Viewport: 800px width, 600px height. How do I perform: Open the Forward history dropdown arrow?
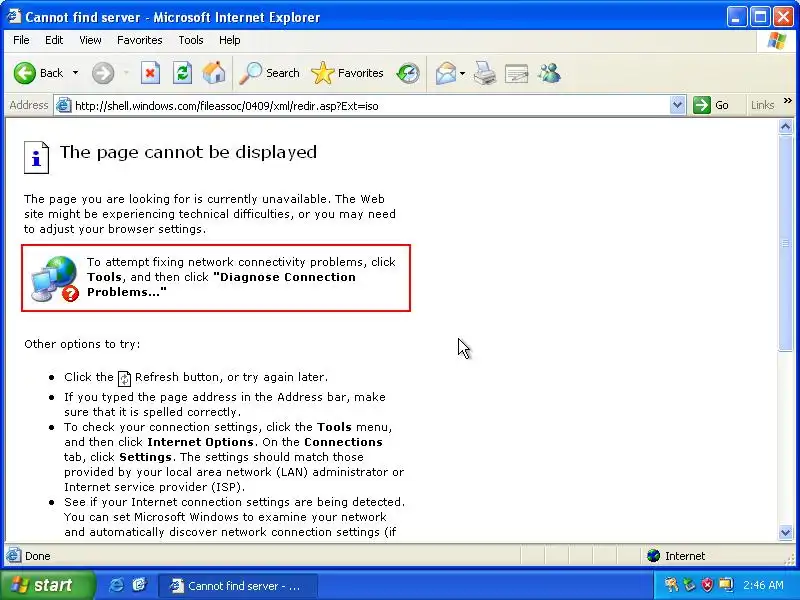point(126,73)
